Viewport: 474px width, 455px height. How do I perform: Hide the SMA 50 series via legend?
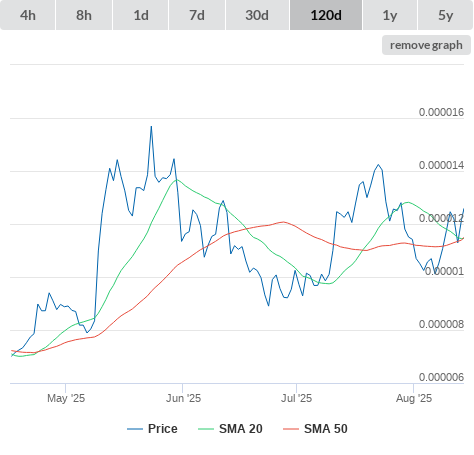(326, 429)
